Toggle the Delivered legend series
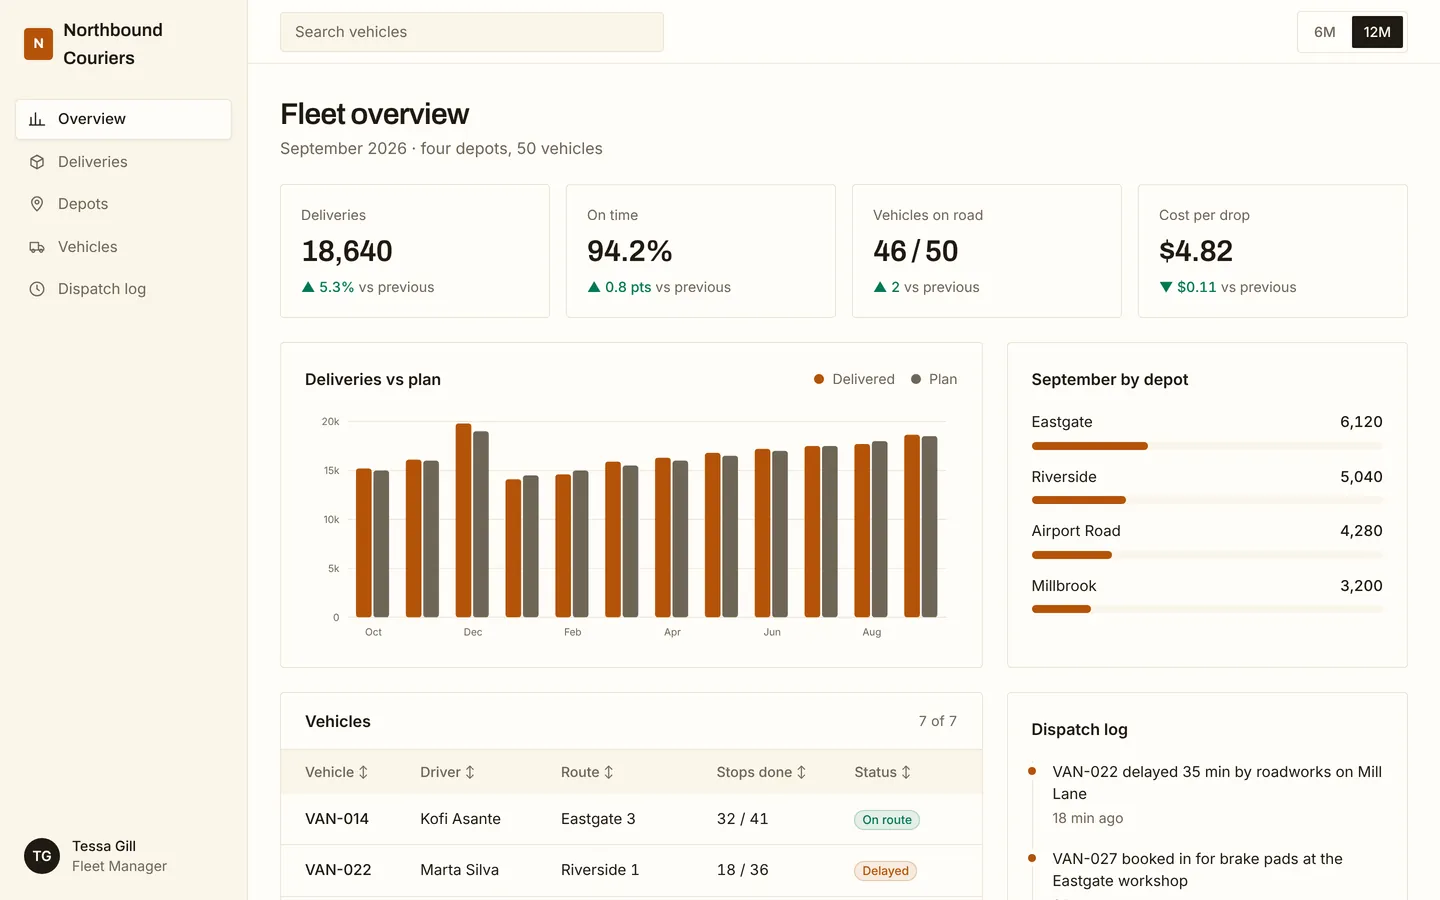 coord(854,379)
